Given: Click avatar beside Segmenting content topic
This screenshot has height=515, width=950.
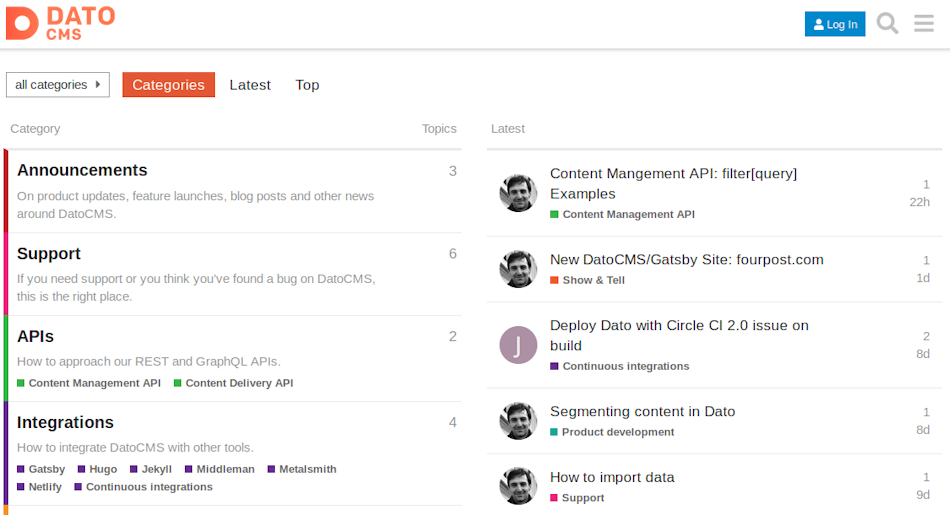Looking at the screenshot, I should click(x=518, y=420).
